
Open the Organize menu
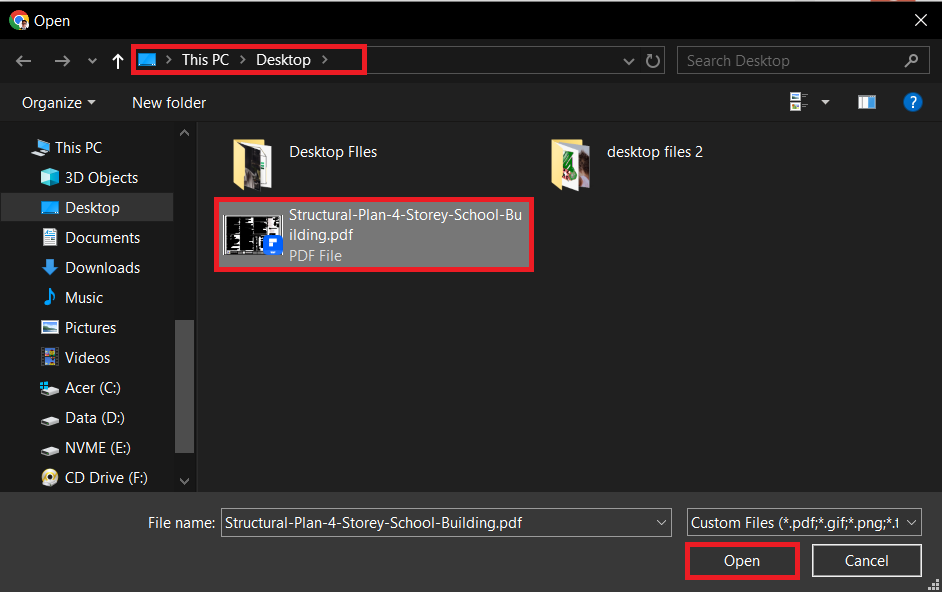(57, 102)
